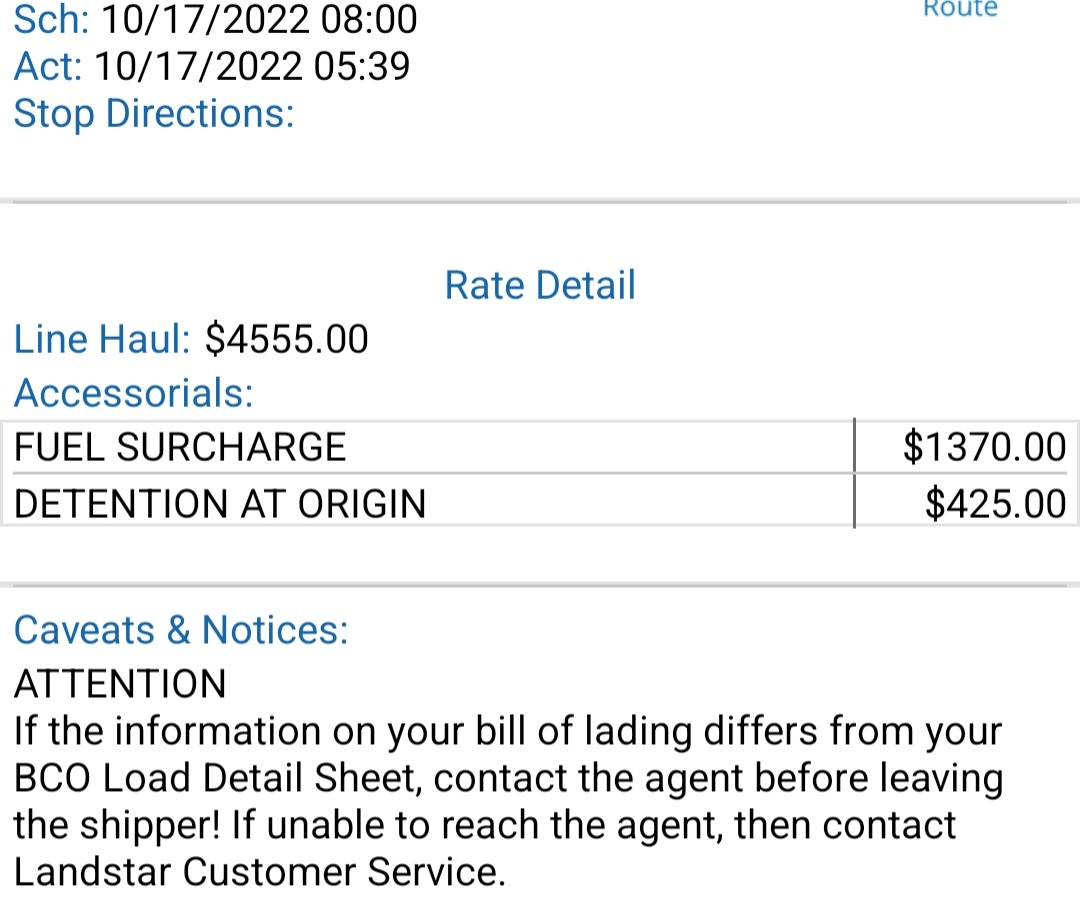
Task: Select the FUEL SURCHARGE row name
Action: tap(180, 447)
